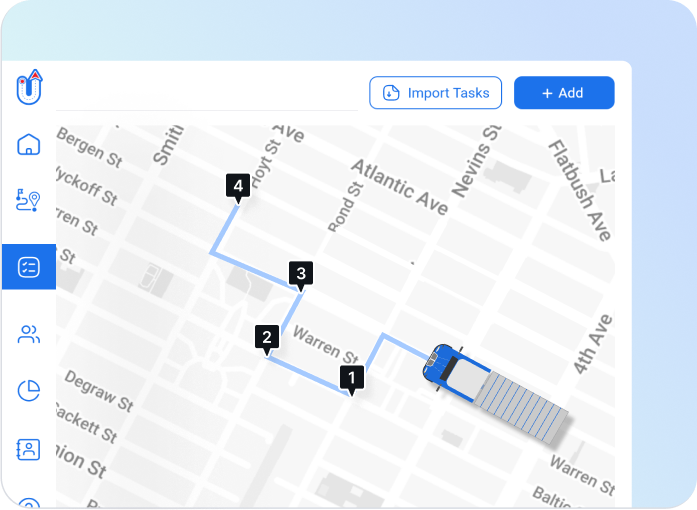Open the drivers people sidebar icon
The image size is (697, 510).
[28, 334]
